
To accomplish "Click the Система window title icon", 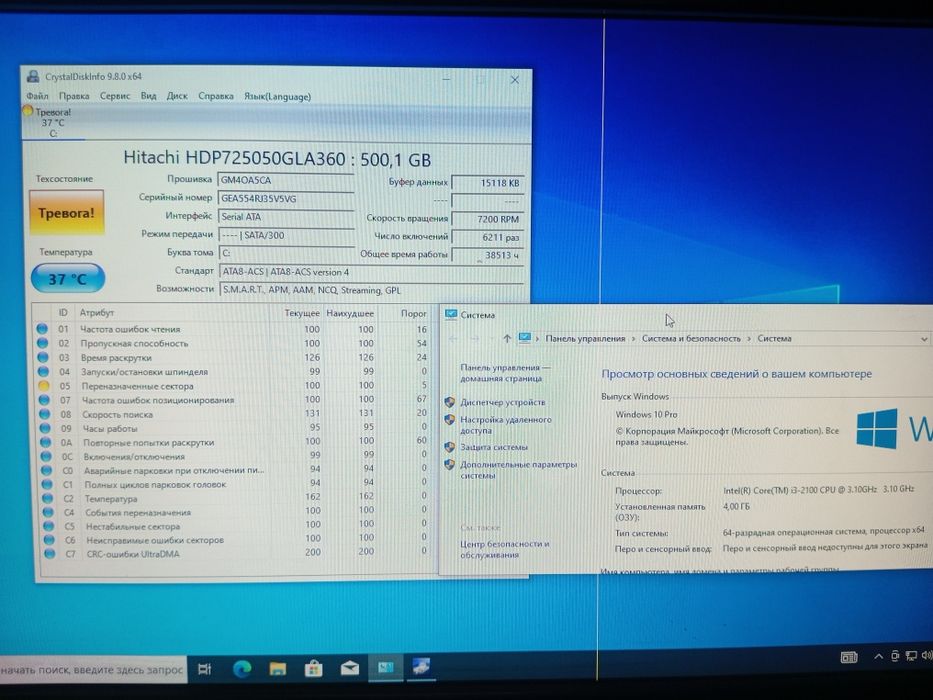I will click(x=451, y=314).
